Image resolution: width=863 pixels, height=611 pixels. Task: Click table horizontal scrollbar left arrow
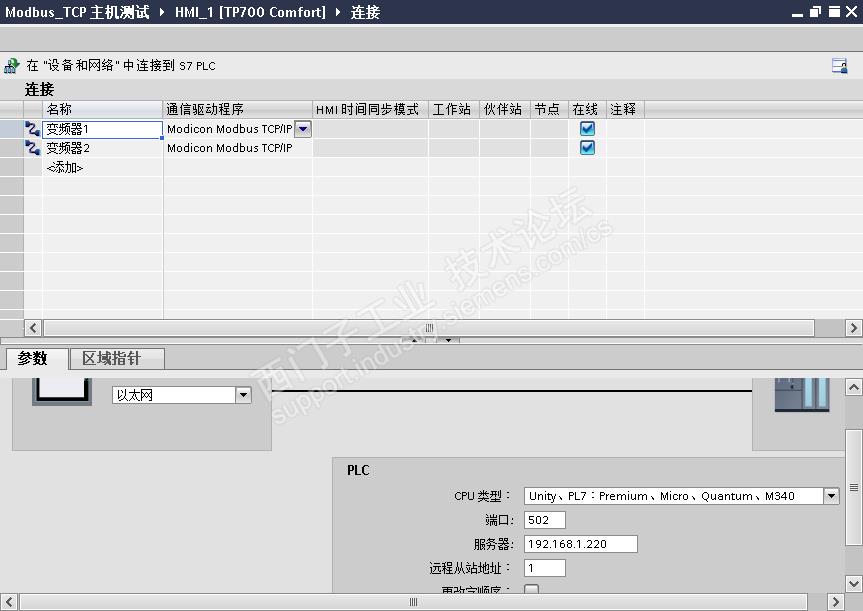33,328
